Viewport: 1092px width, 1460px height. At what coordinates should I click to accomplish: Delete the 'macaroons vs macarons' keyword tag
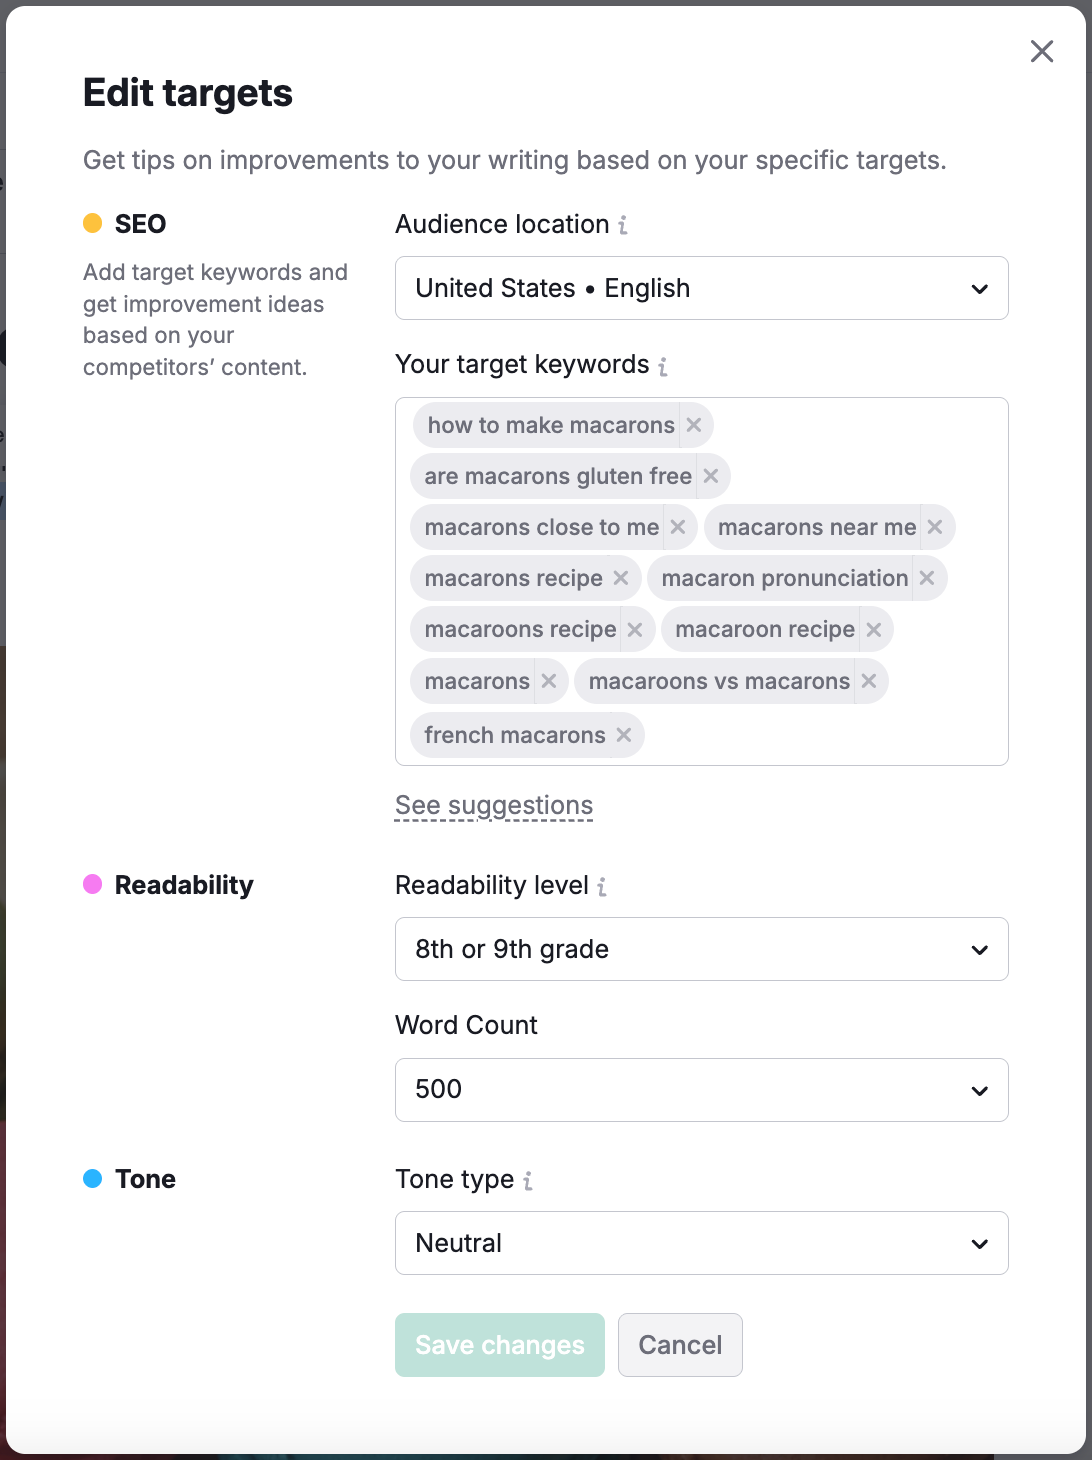click(866, 681)
